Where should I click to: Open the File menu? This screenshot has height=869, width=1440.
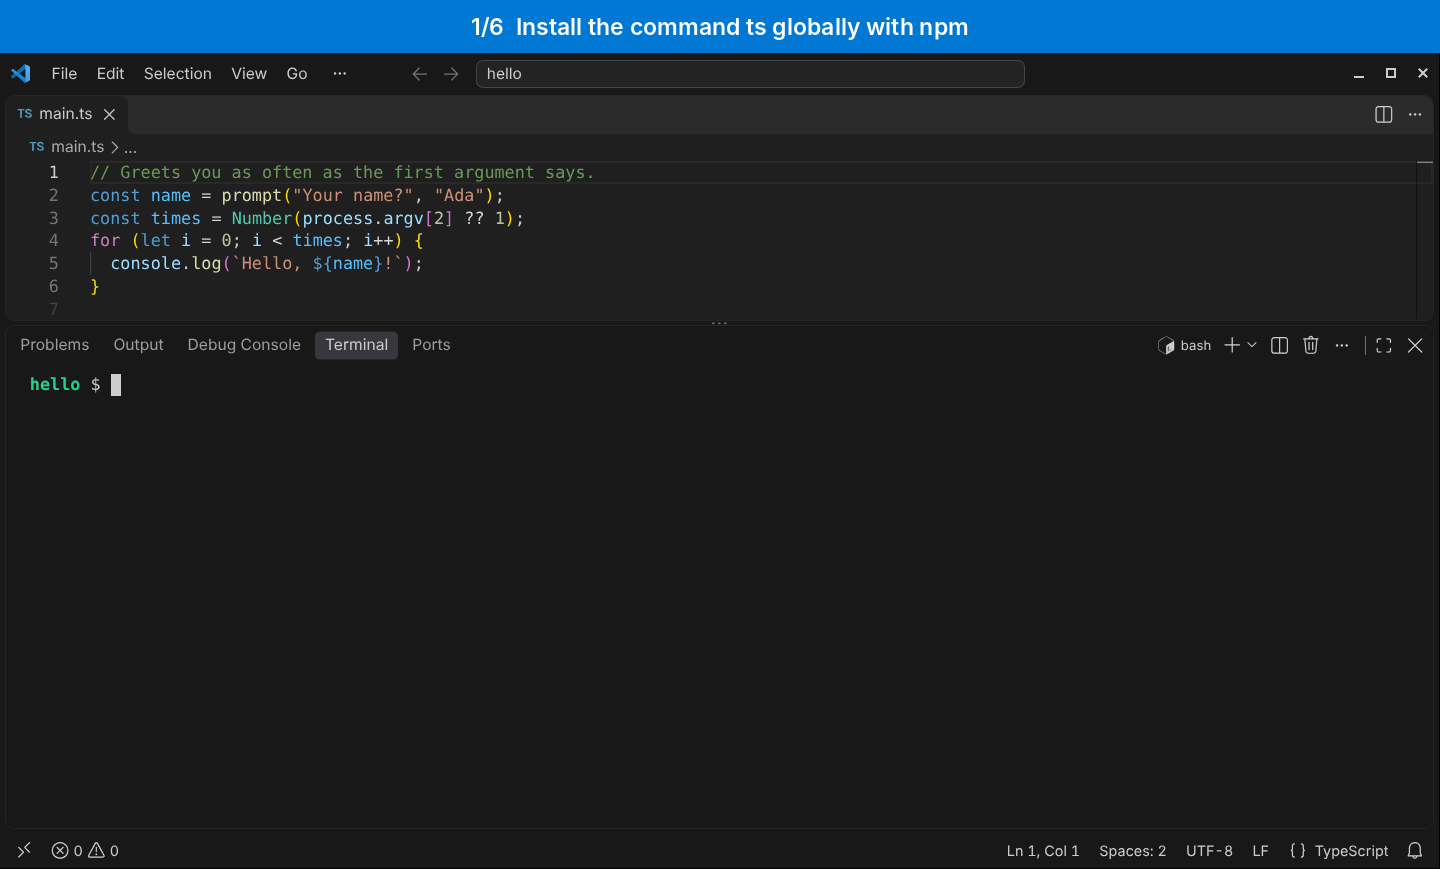coord(64,73)
